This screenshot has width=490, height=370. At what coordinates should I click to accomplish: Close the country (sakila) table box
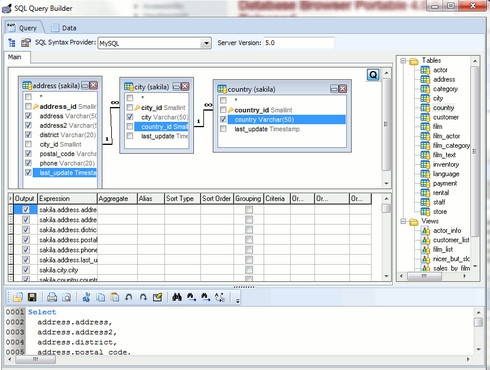pyautogui.click(x=342, y=88)
